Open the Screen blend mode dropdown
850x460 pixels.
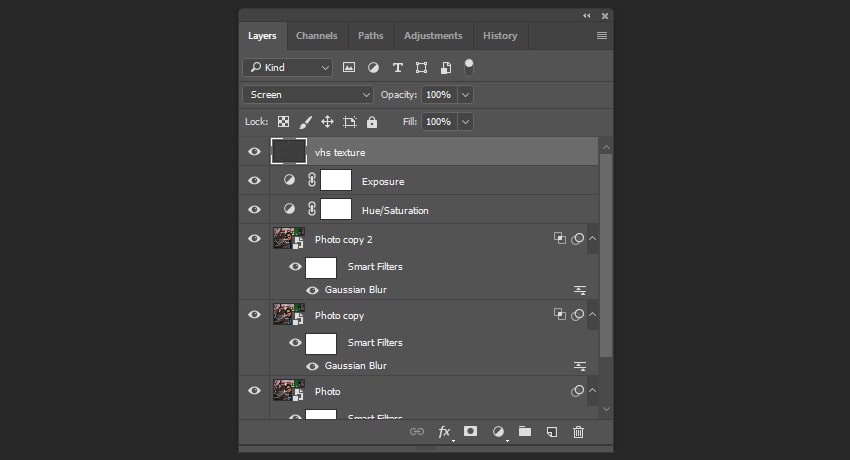point(308,95)
